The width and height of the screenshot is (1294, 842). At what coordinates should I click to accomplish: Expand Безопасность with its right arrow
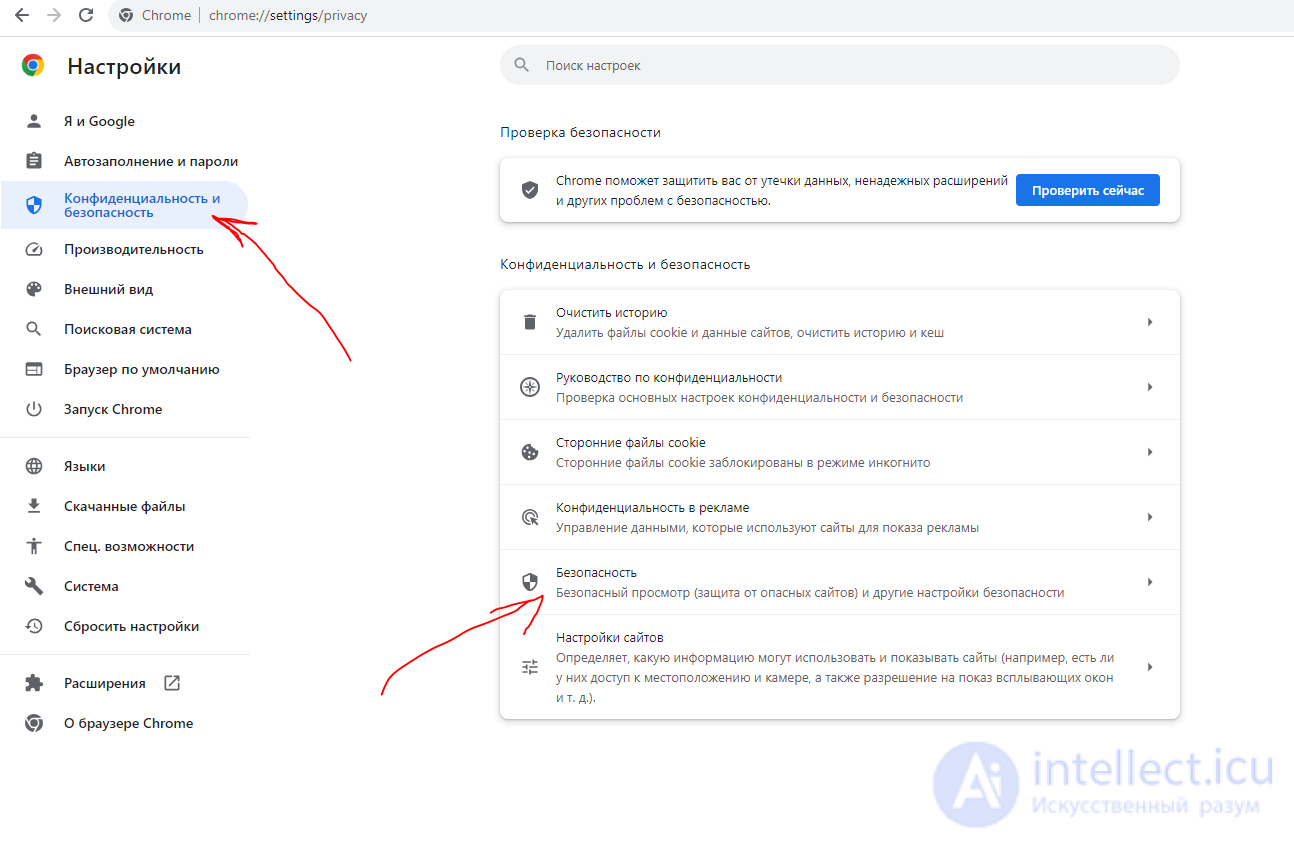[x=1150, y=582]
